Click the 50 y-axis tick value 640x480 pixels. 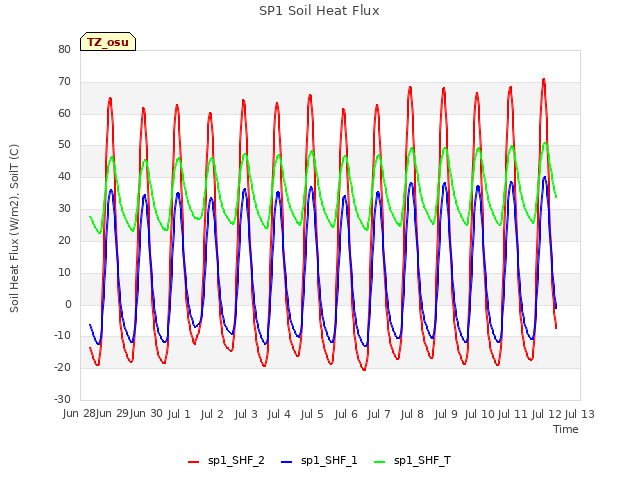point(64,145)
